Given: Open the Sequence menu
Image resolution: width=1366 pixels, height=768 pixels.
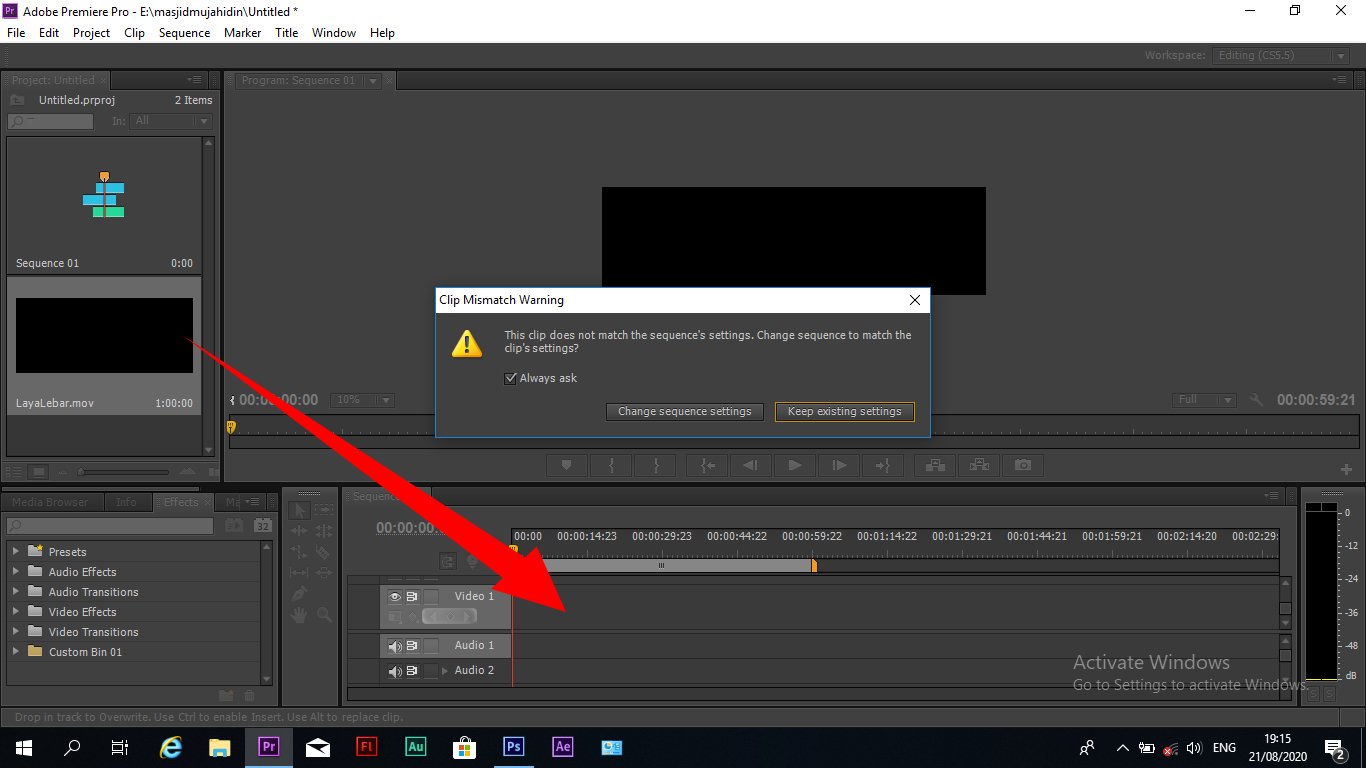Looking at the screenshot, I should point(184,32).
